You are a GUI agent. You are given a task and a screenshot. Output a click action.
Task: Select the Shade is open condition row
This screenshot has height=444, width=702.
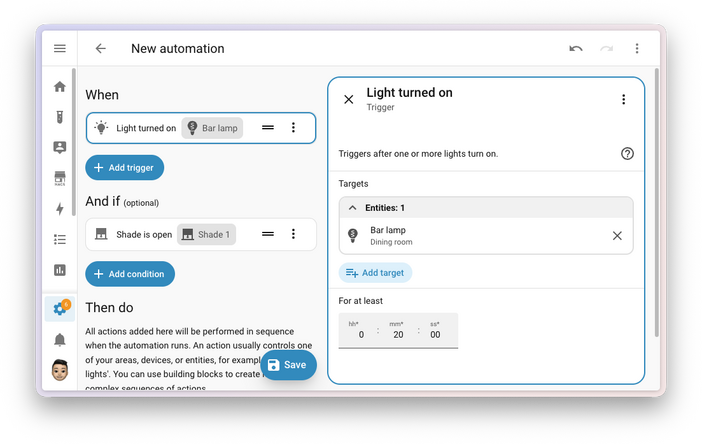(x=201, y=234)
